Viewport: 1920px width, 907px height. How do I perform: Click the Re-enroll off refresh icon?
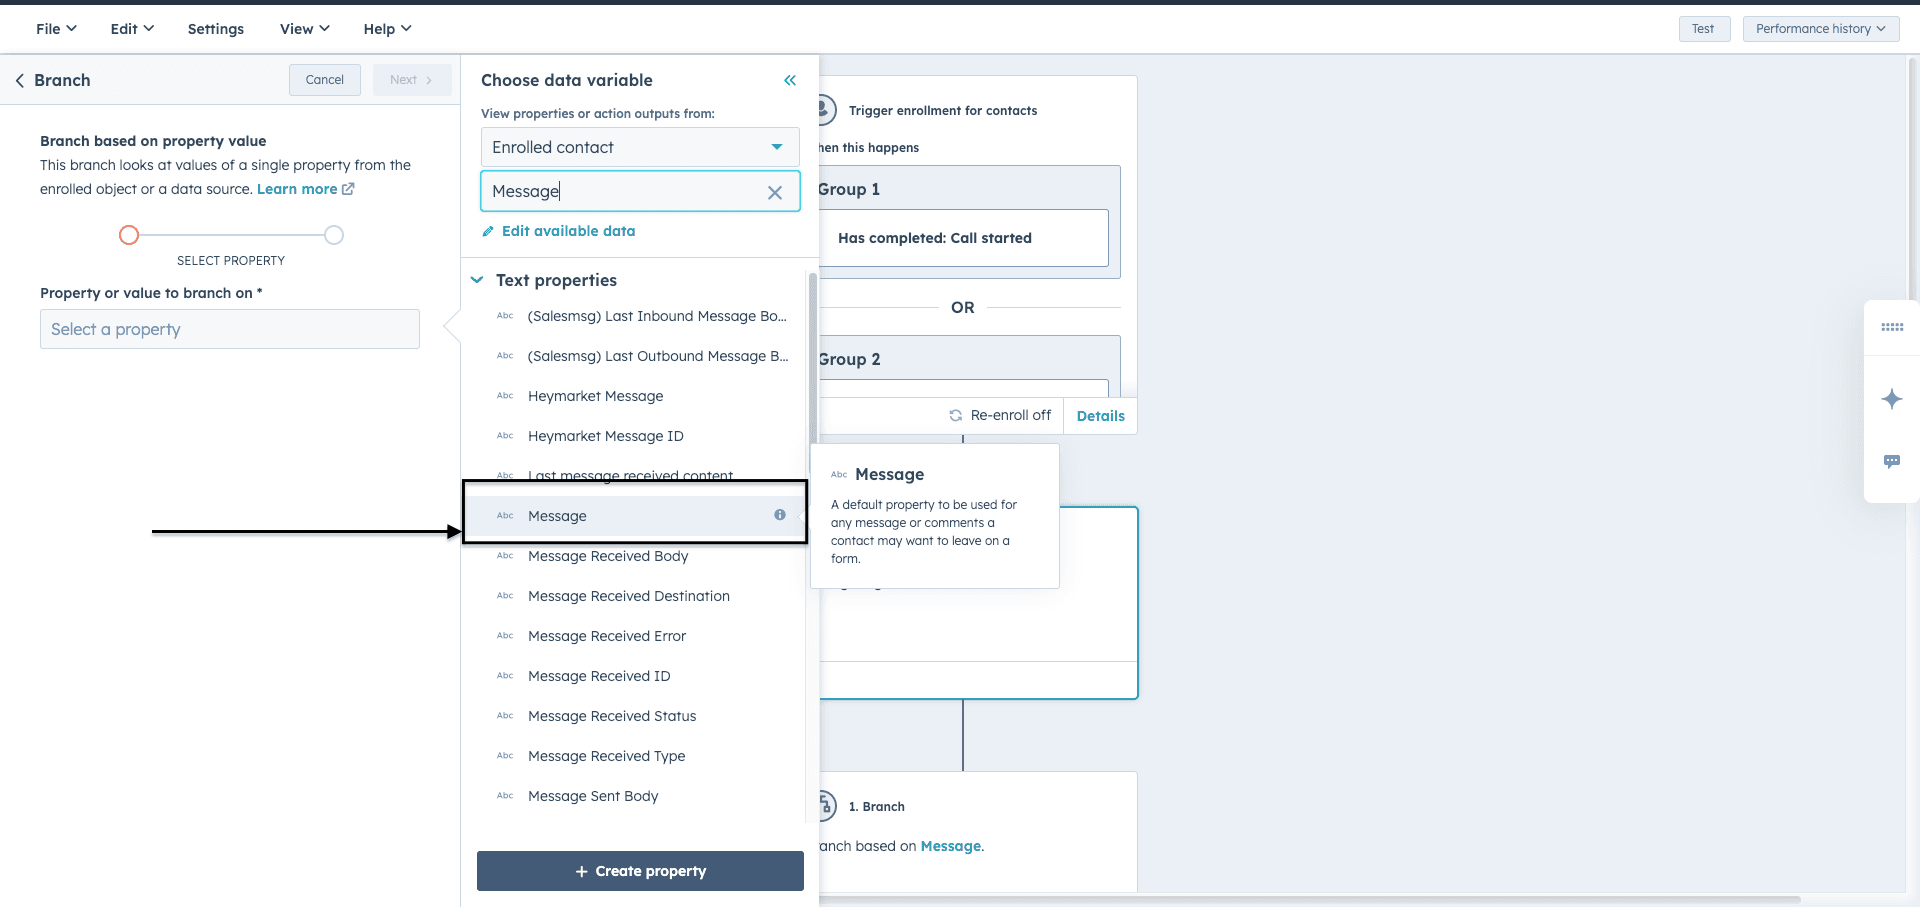click(x=955, y=415)
